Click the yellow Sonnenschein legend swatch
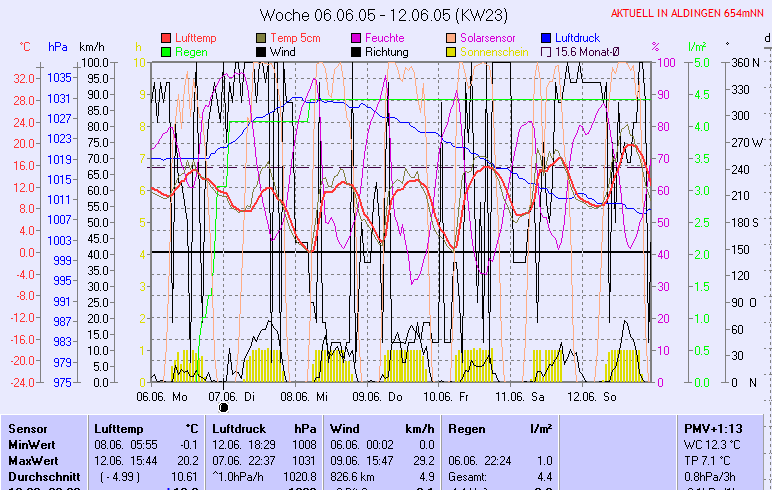772x490 pixels. tap(451, 51)
